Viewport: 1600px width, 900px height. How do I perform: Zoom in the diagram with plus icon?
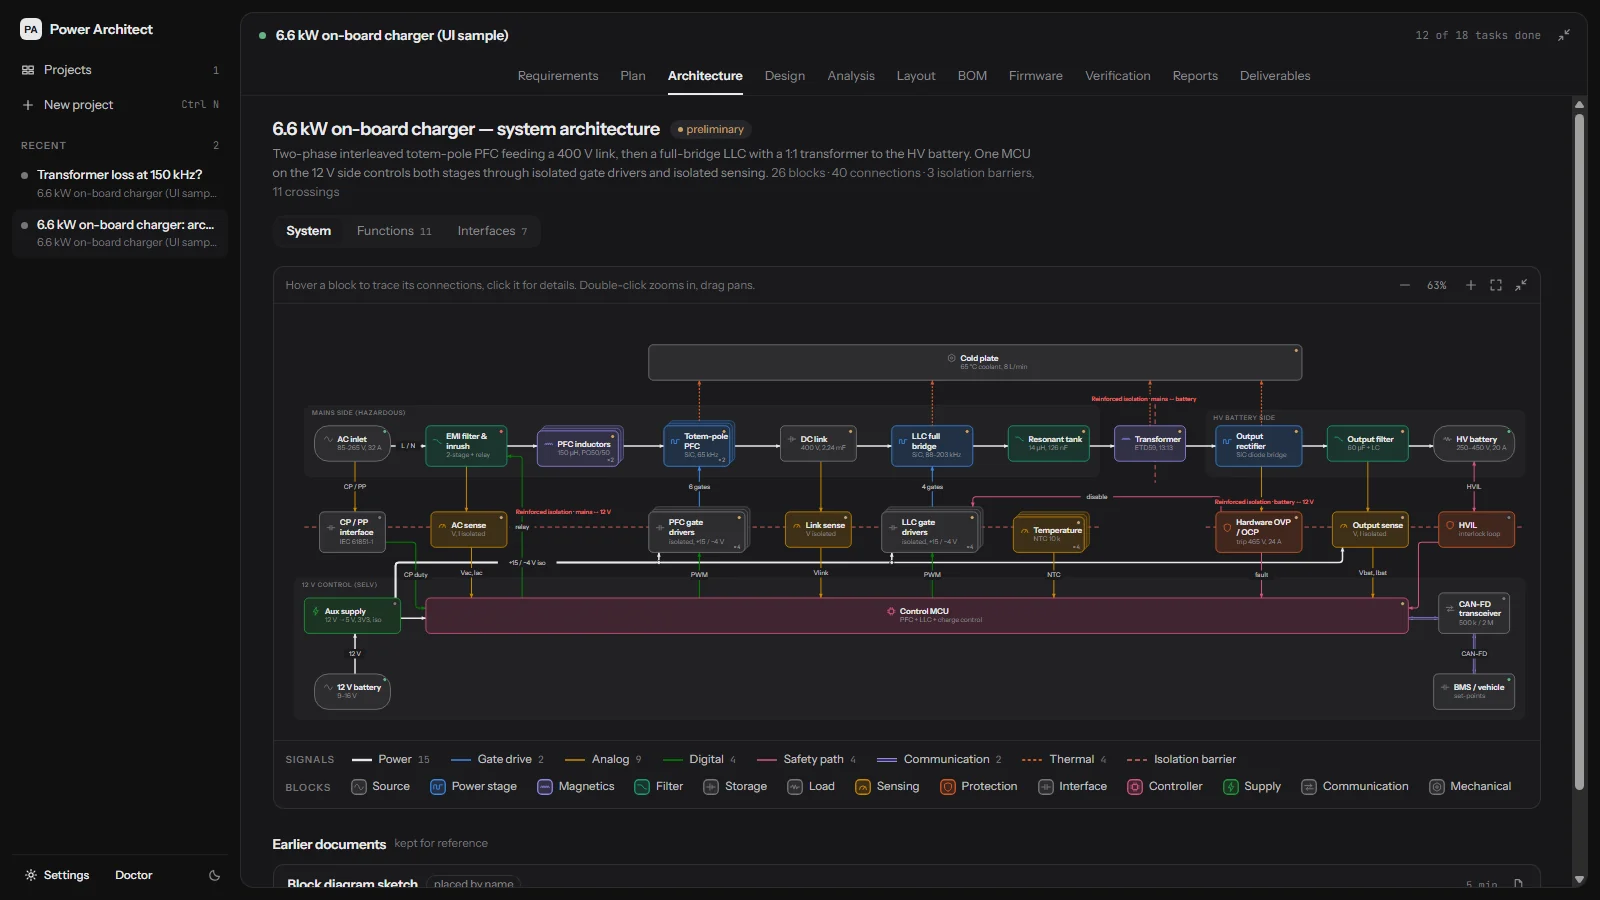(x=1470, y=285)
